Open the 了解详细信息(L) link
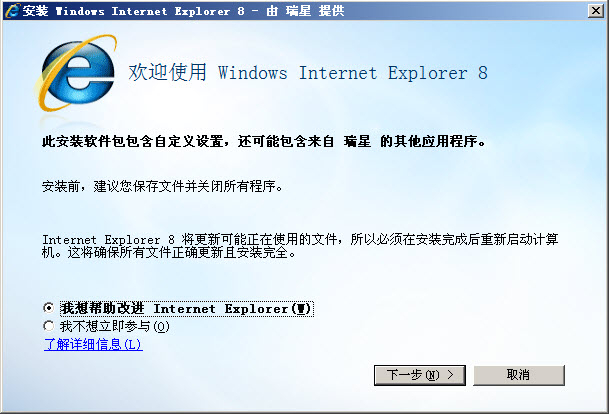Image resolution: width=610 pixels, height=414 pixels. coord(93,344)
